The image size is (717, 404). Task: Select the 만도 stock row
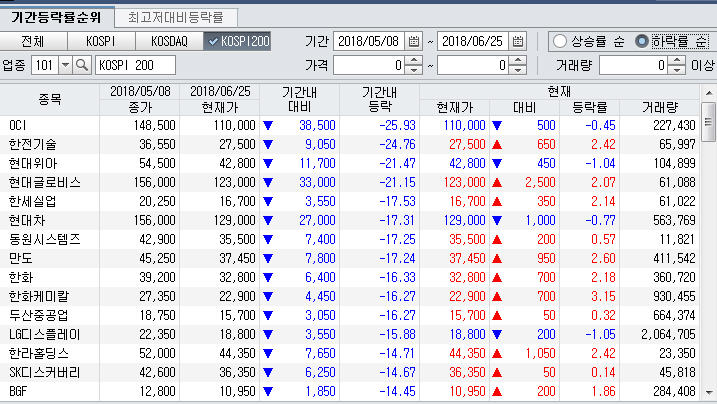350,258
